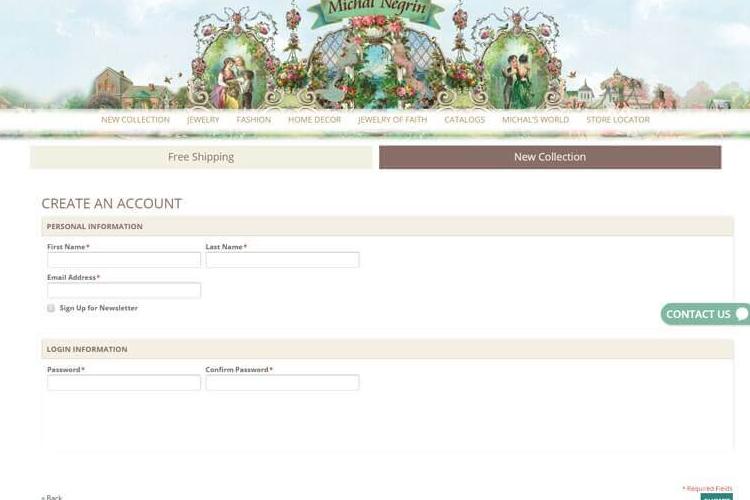Screen dimensions: 750x500
Task: Click into the Email Address field
Action: click(x=124, y=290)
